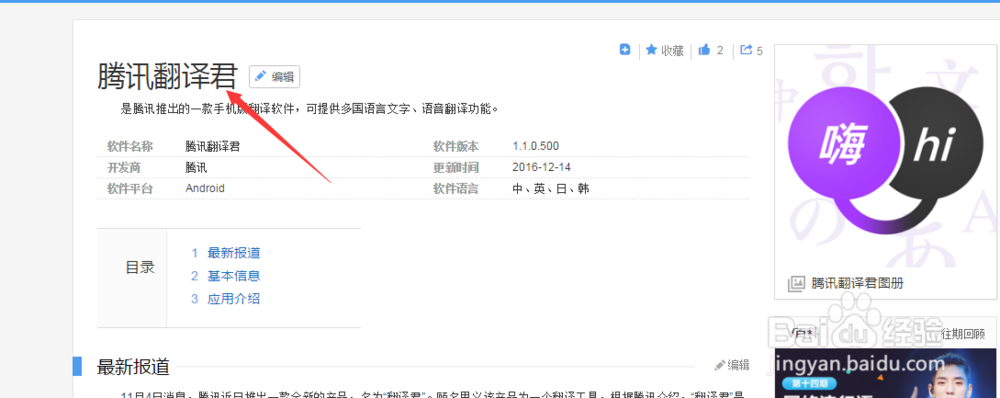Click the 软件语言 field label

pyautogui.click(x=455, y=189)
